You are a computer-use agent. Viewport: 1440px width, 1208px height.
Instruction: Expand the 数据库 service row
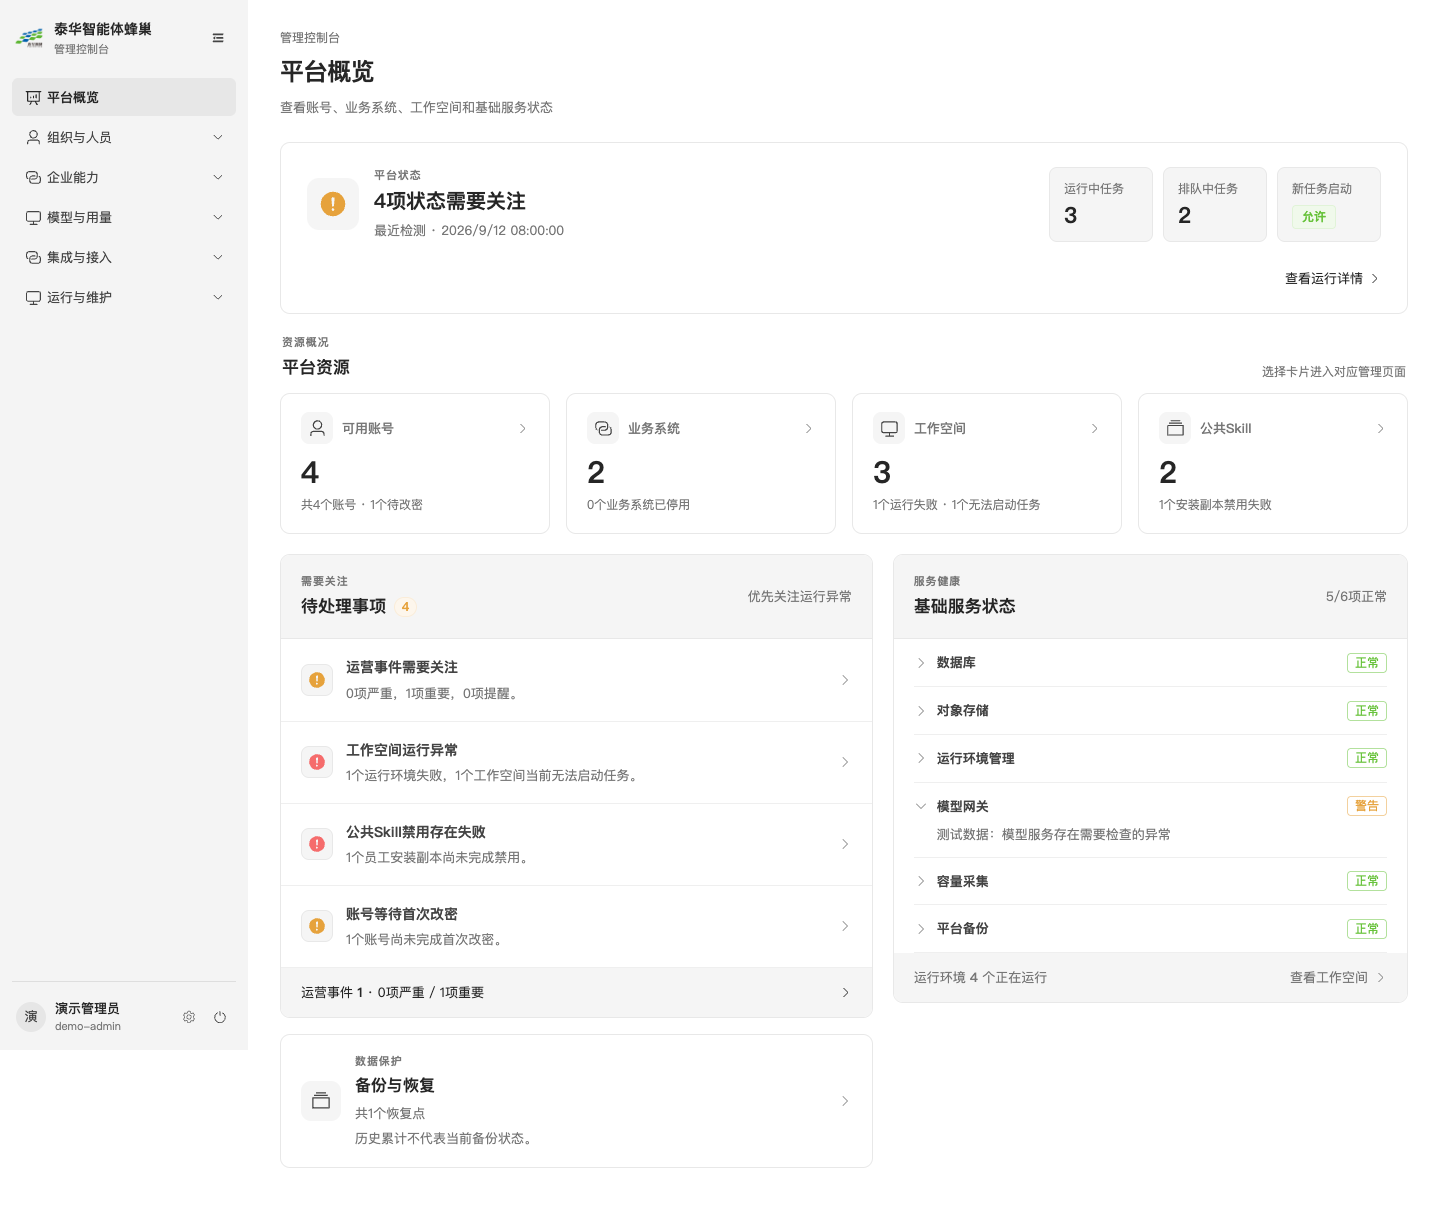[x=1150, y=663]
